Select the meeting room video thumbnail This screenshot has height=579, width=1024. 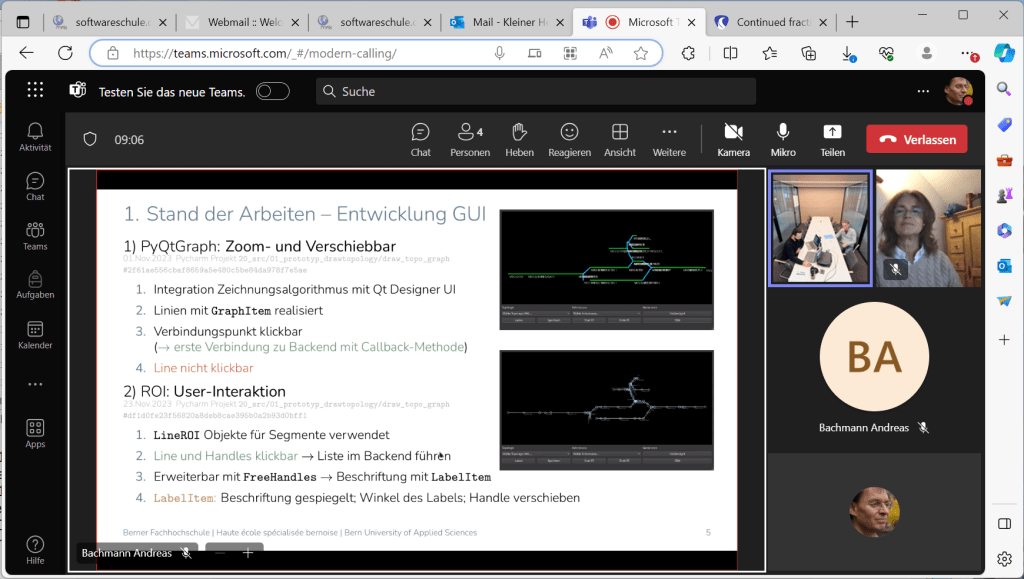(819, 228)
